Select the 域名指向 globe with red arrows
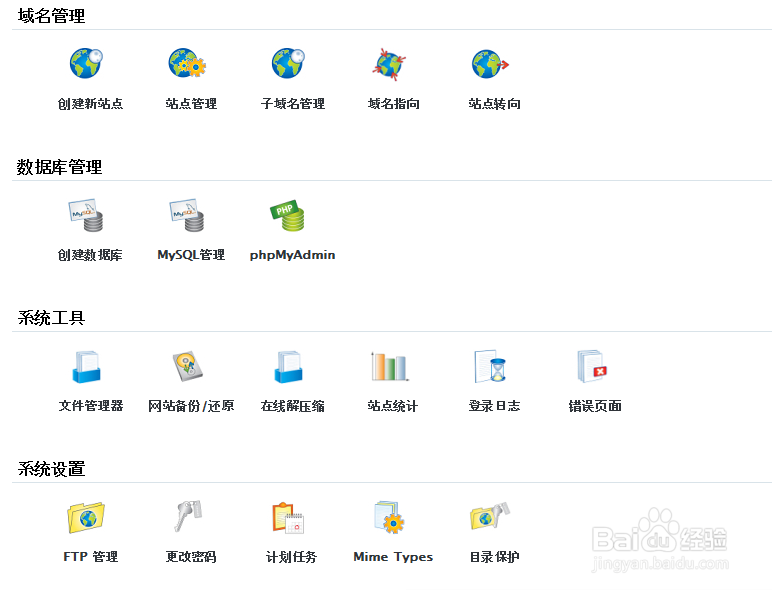This screenshot has width=772, height=590. (389, 64)
